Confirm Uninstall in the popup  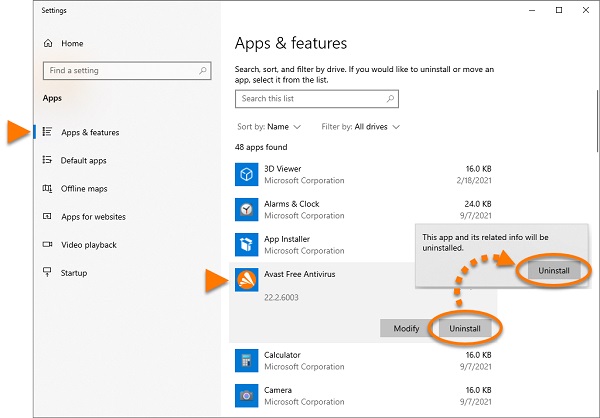point(554,271)
